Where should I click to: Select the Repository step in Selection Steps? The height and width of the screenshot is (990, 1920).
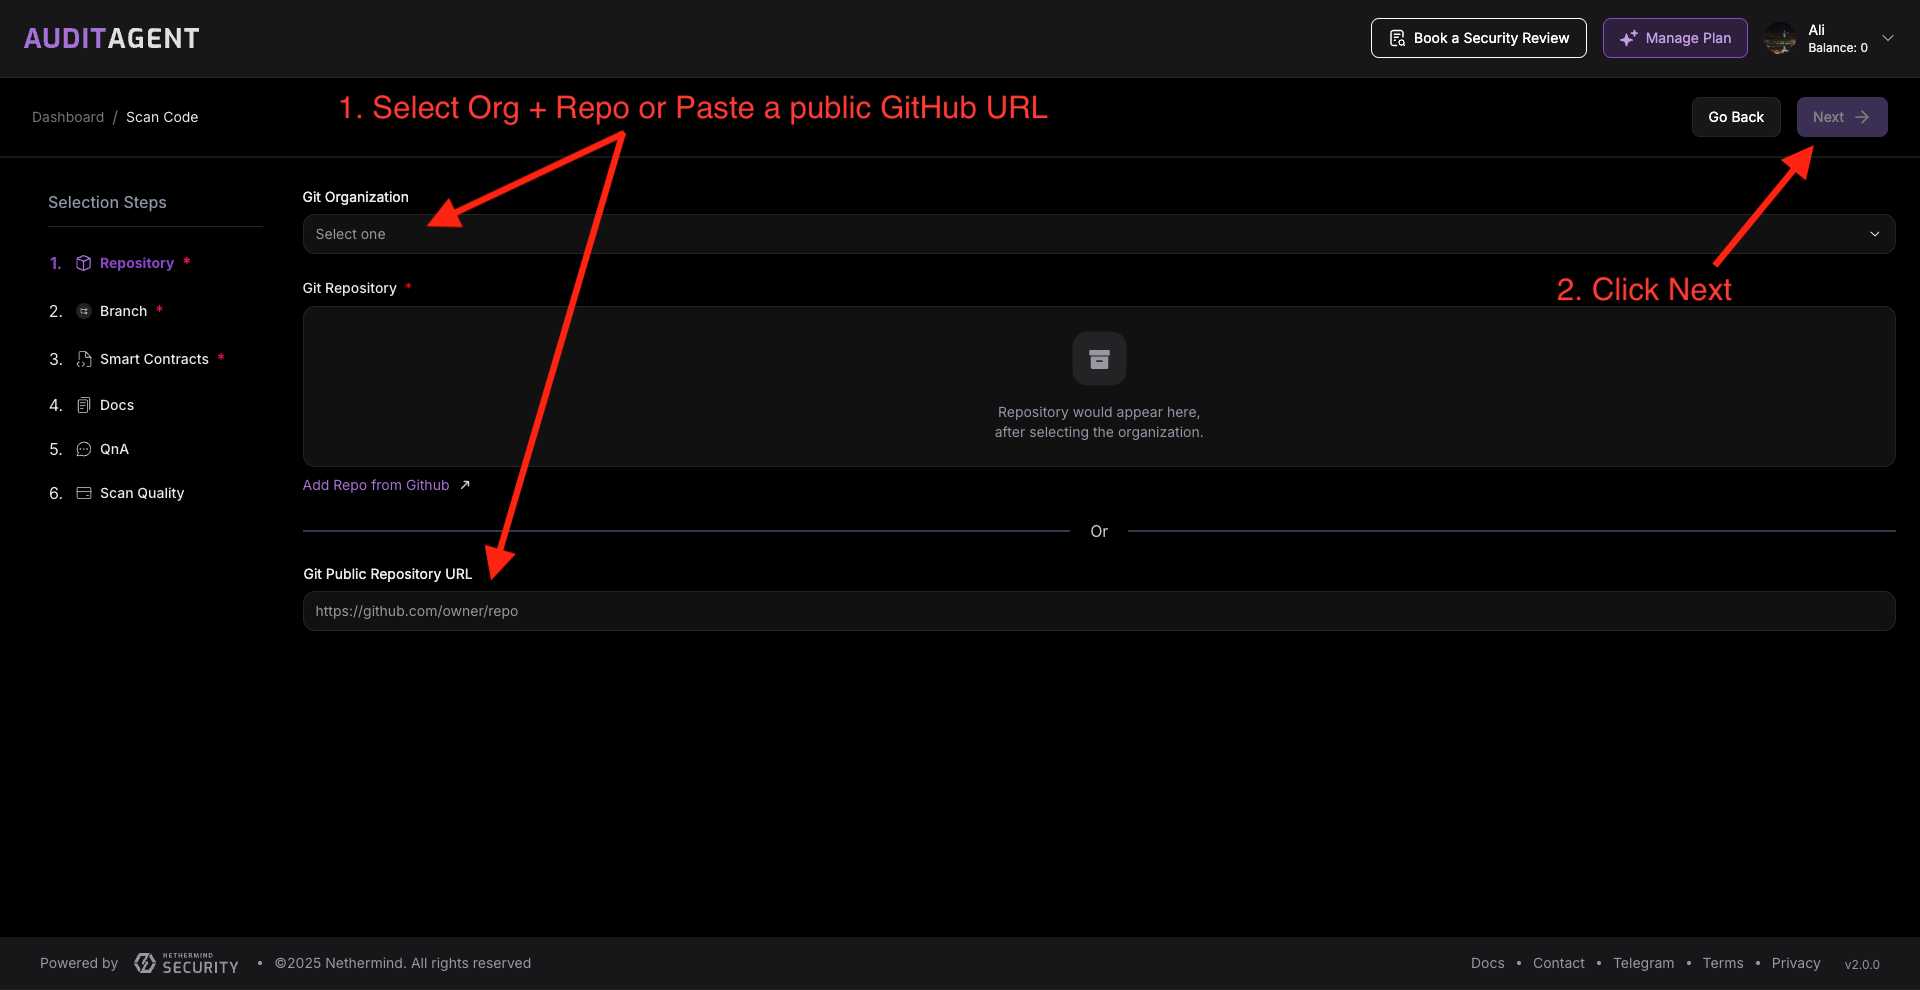coord(135,262)
